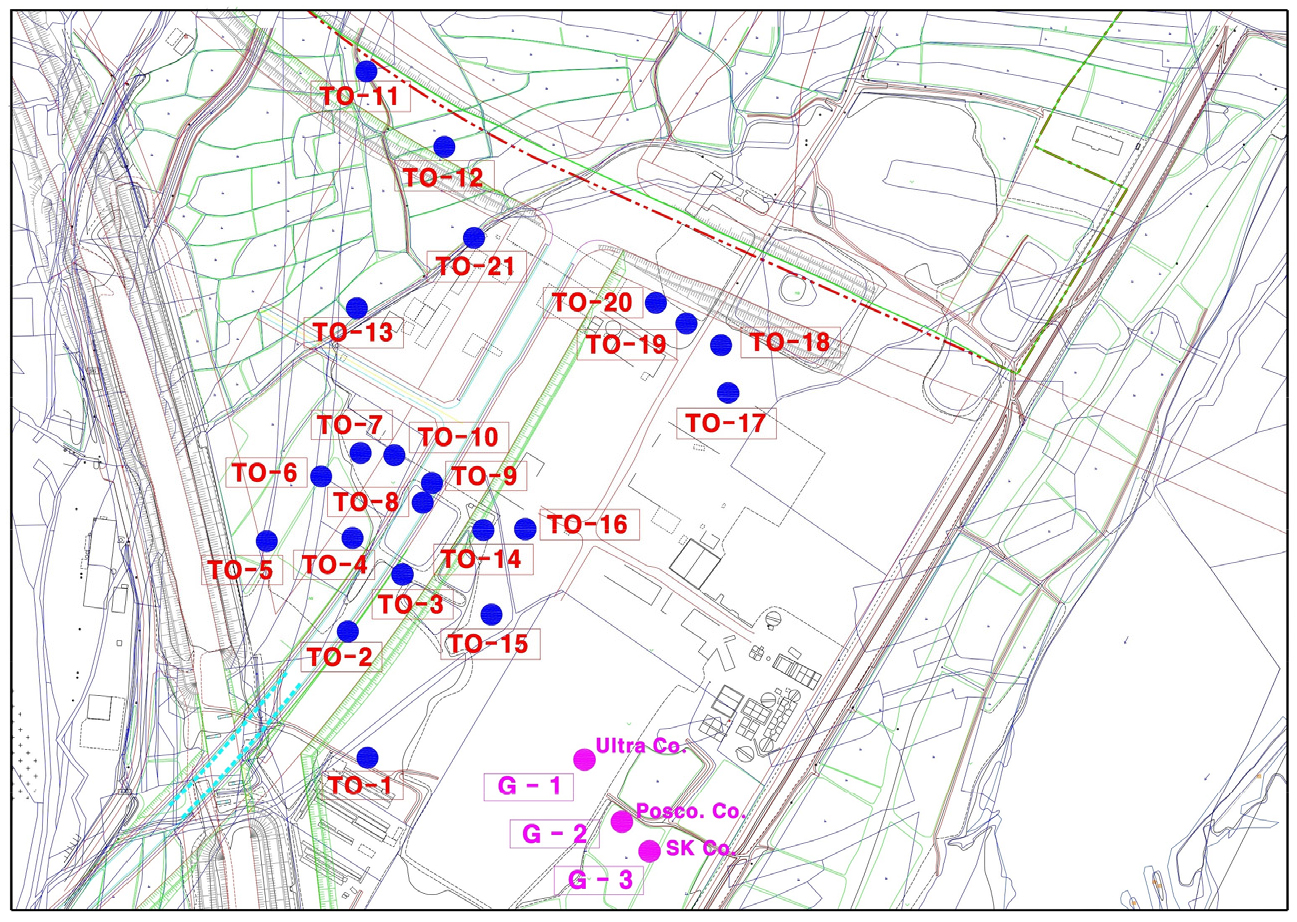Click the blue marker for TO-21
The width and height of the screenshot is (1297, 922).
pos(474,237)
